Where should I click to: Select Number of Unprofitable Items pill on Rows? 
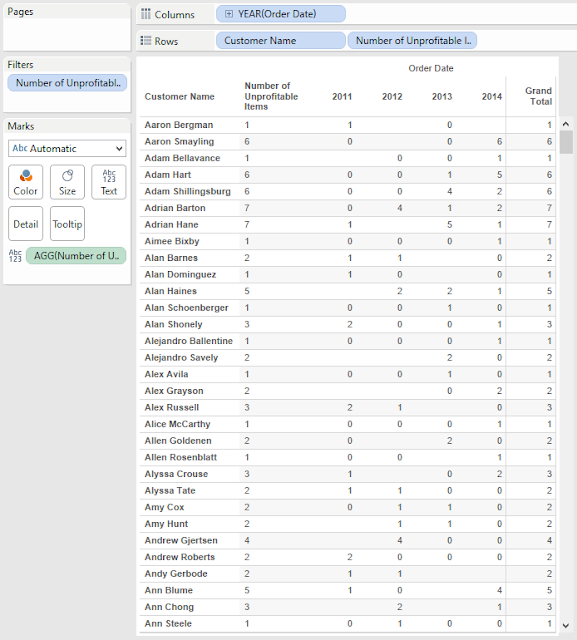(412, 41)
